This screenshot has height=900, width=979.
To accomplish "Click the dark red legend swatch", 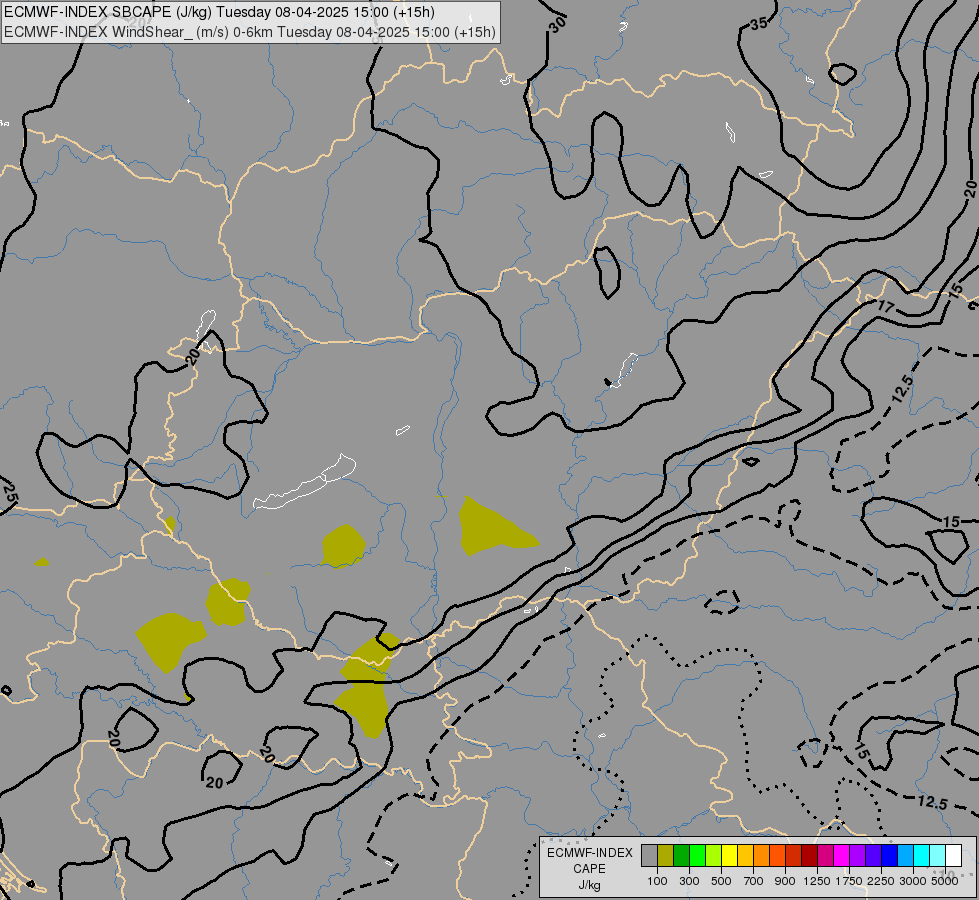I will (809, 855).
